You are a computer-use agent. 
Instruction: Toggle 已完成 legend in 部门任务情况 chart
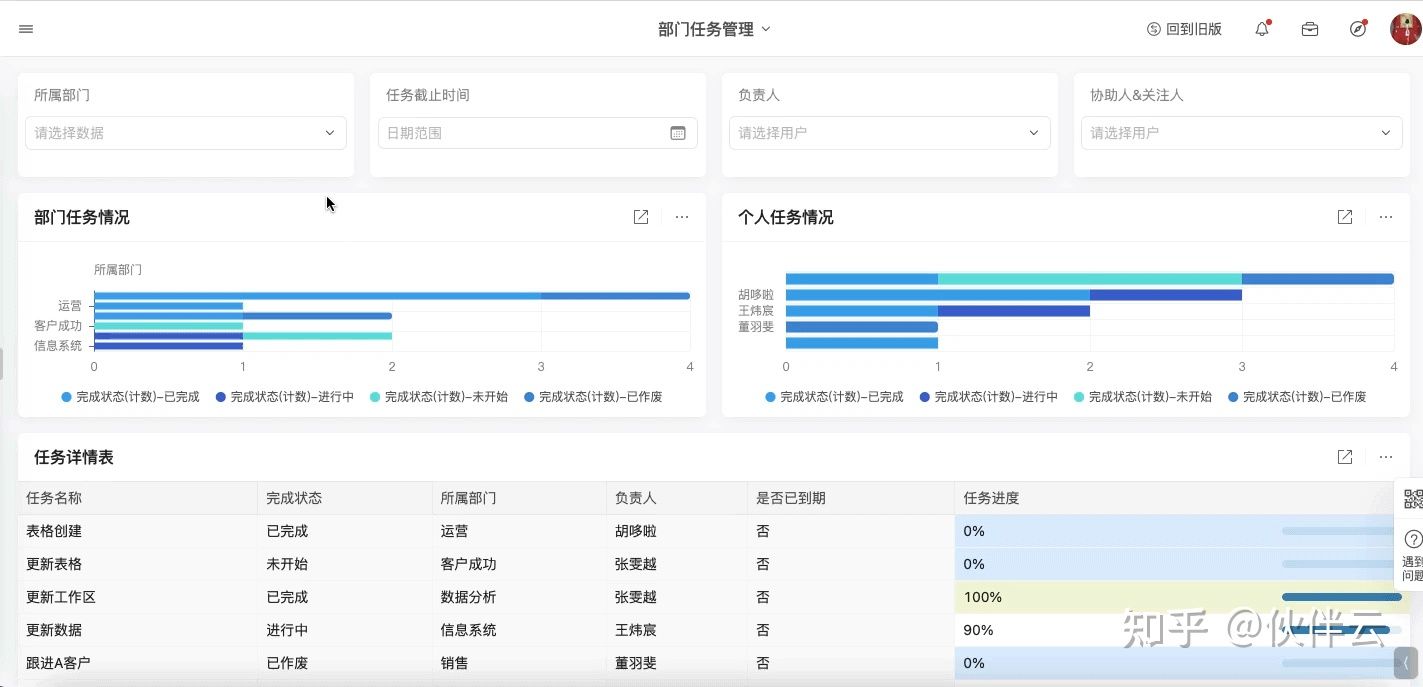coord(130,397)
